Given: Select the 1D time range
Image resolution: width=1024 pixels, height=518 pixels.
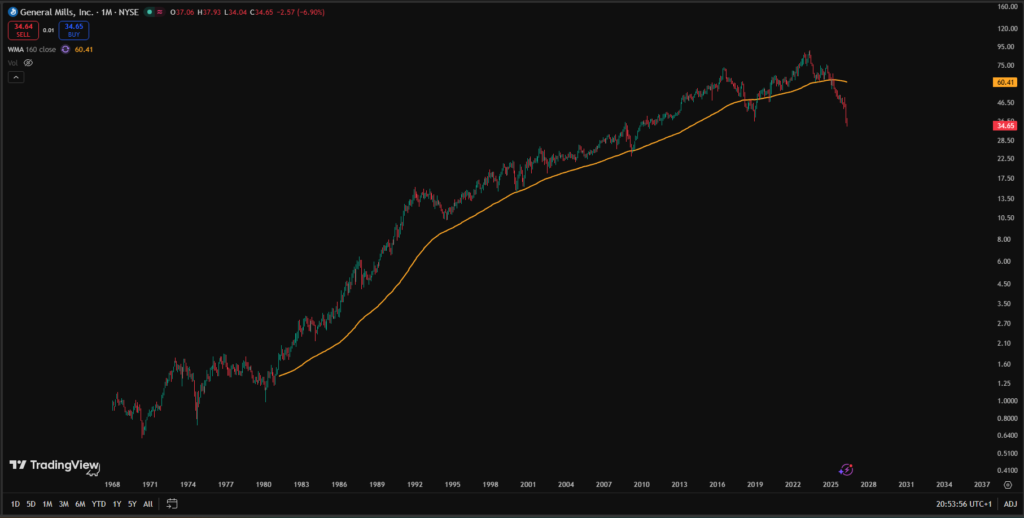Looking at the screenshot, I should (15, 504).
